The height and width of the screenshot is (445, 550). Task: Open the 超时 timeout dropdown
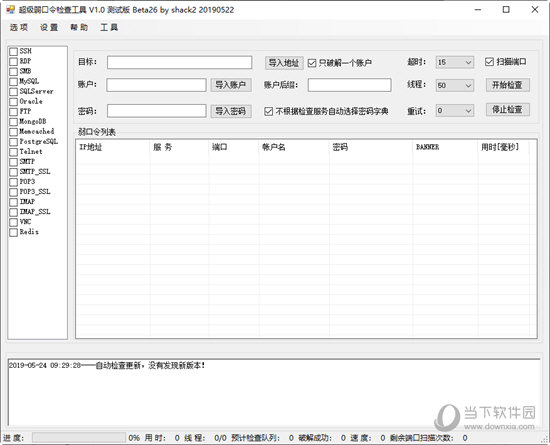click(x=455, y=62)
